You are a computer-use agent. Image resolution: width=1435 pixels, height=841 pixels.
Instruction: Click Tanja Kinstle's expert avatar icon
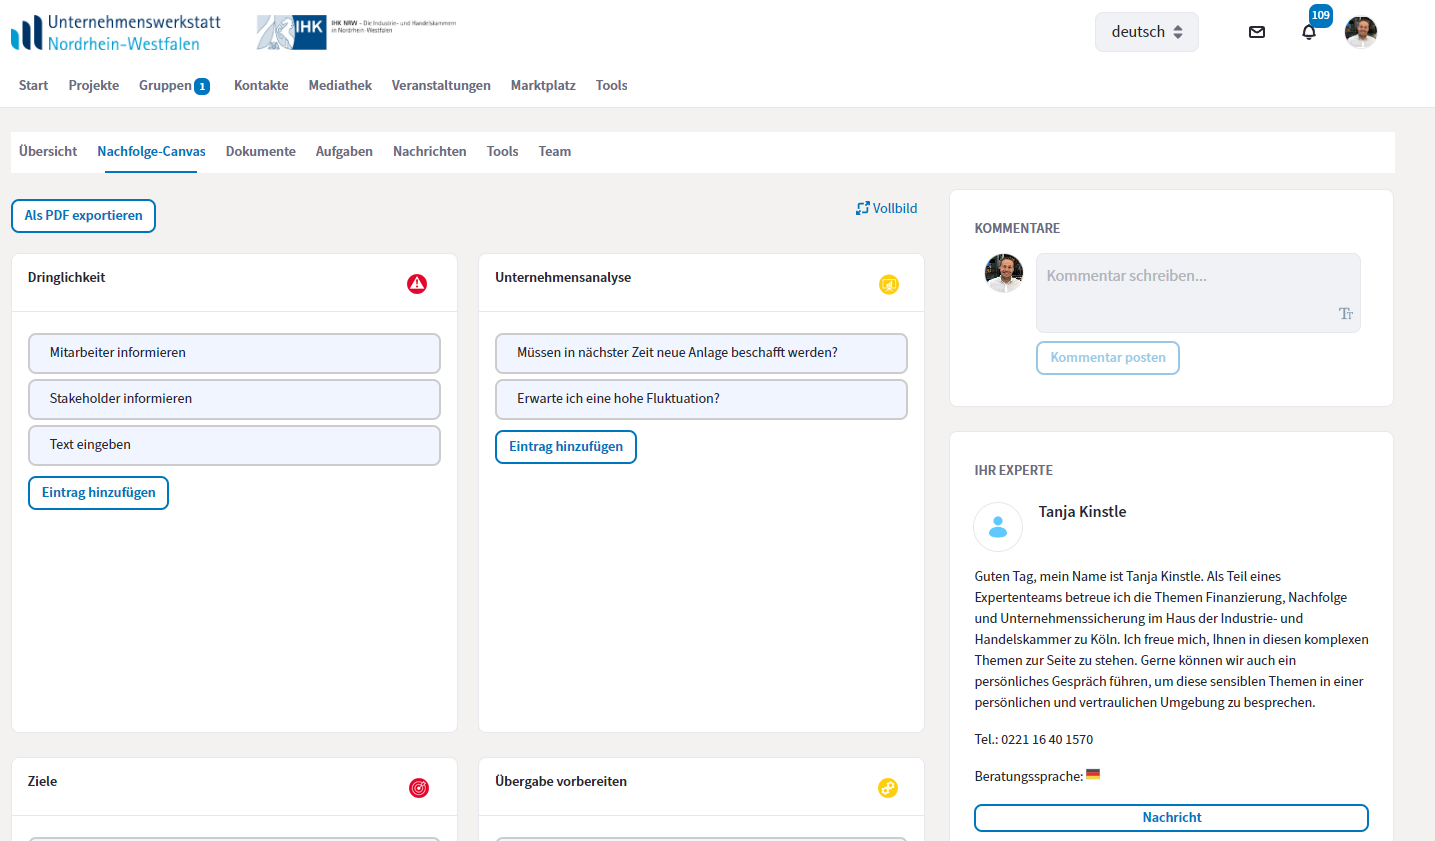[998, 527]
